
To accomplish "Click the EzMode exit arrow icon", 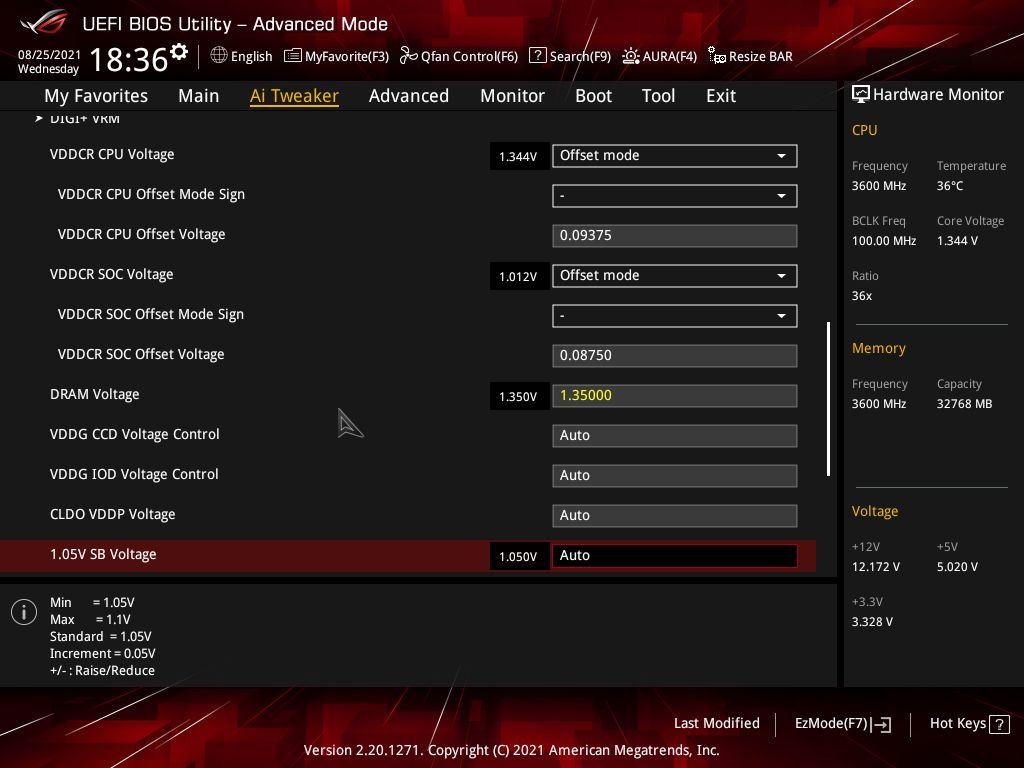I will point(881,724).
